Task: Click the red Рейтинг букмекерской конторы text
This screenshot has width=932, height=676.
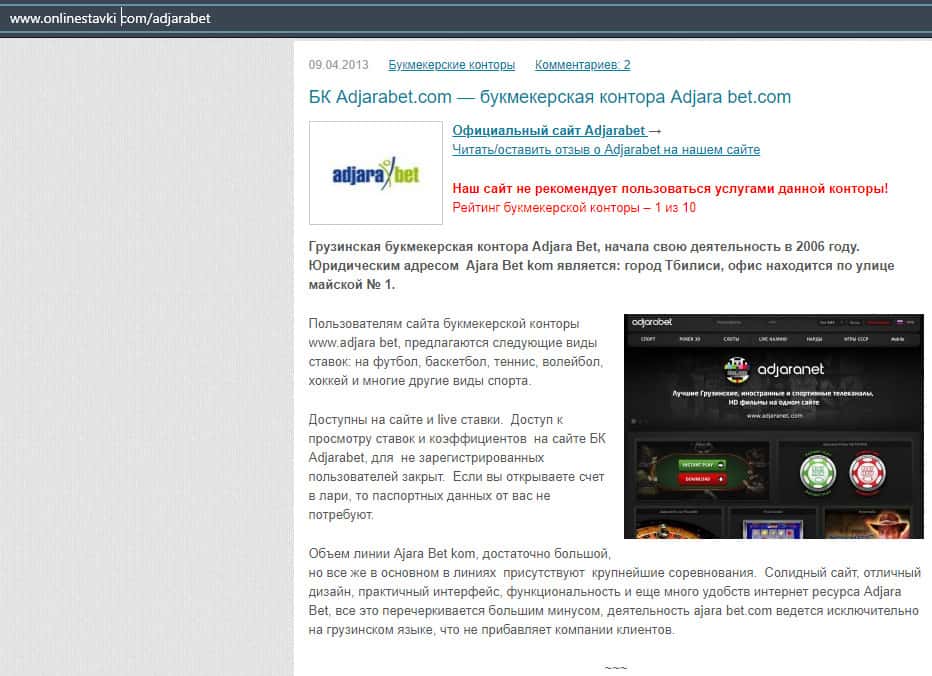Action: point(573,207)
